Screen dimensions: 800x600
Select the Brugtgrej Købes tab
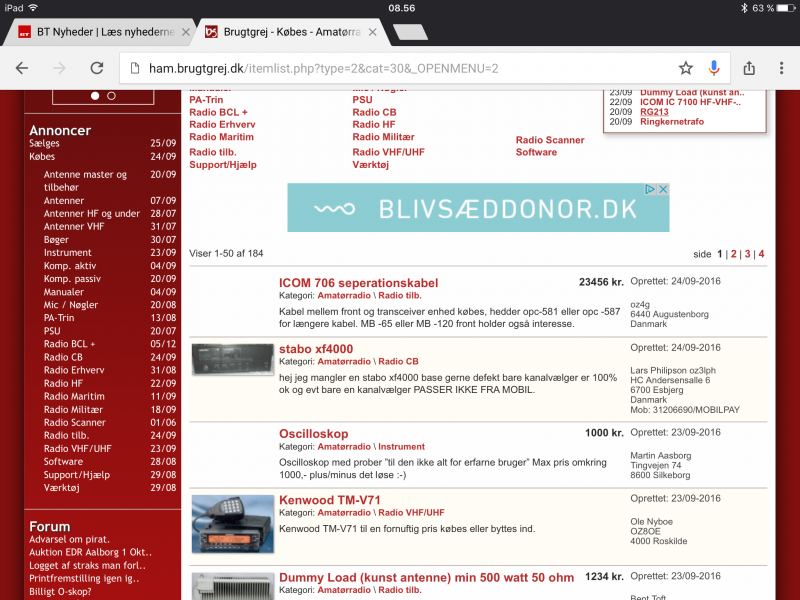pyautogui.click(x=292, y=32)
